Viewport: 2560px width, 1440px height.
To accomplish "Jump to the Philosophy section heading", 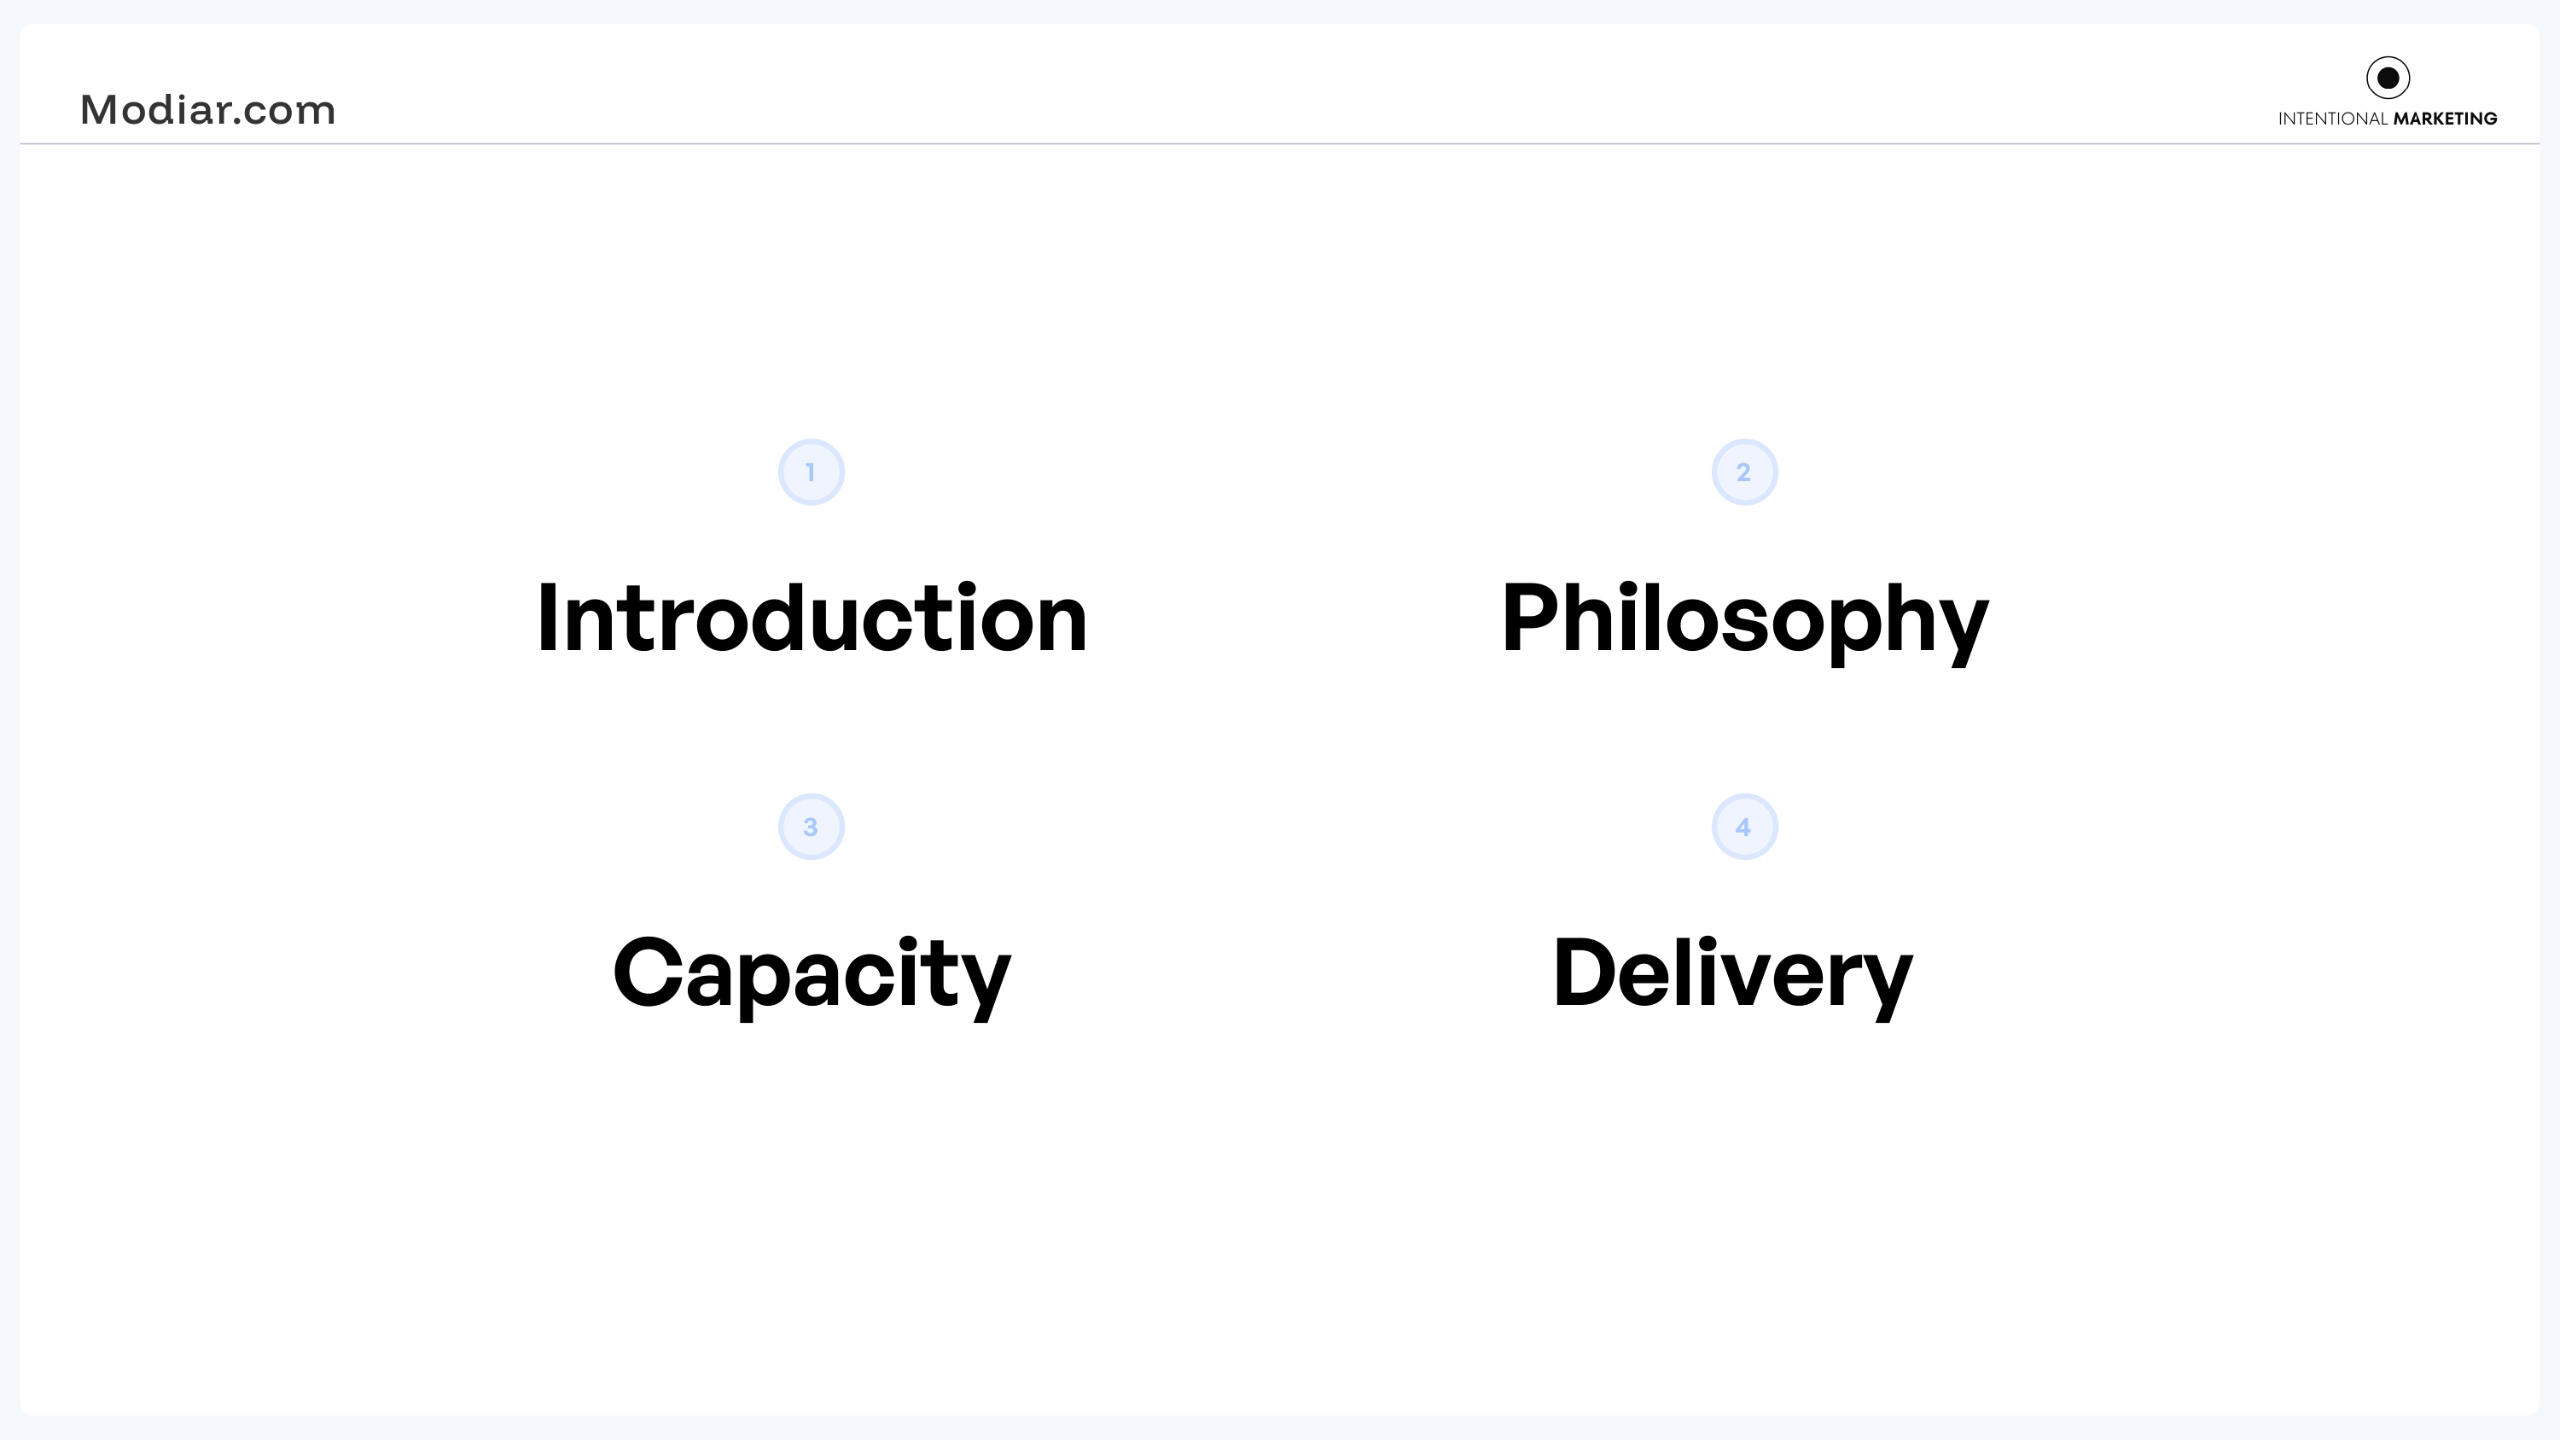I will point(1744,618).
